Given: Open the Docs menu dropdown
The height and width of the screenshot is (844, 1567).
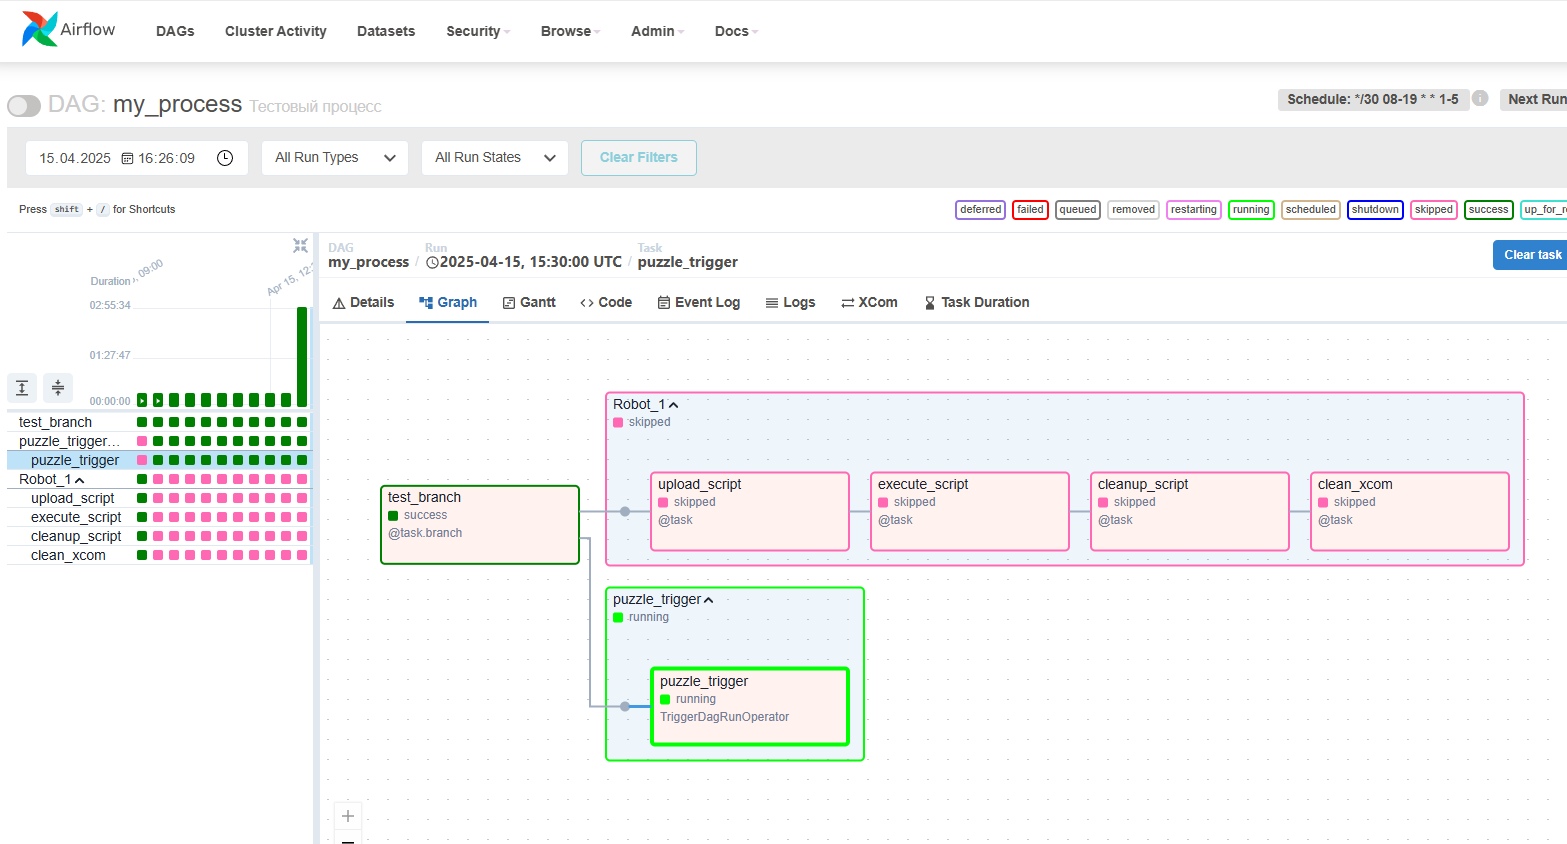Looking at the screenshot, I should click(737, 31).
